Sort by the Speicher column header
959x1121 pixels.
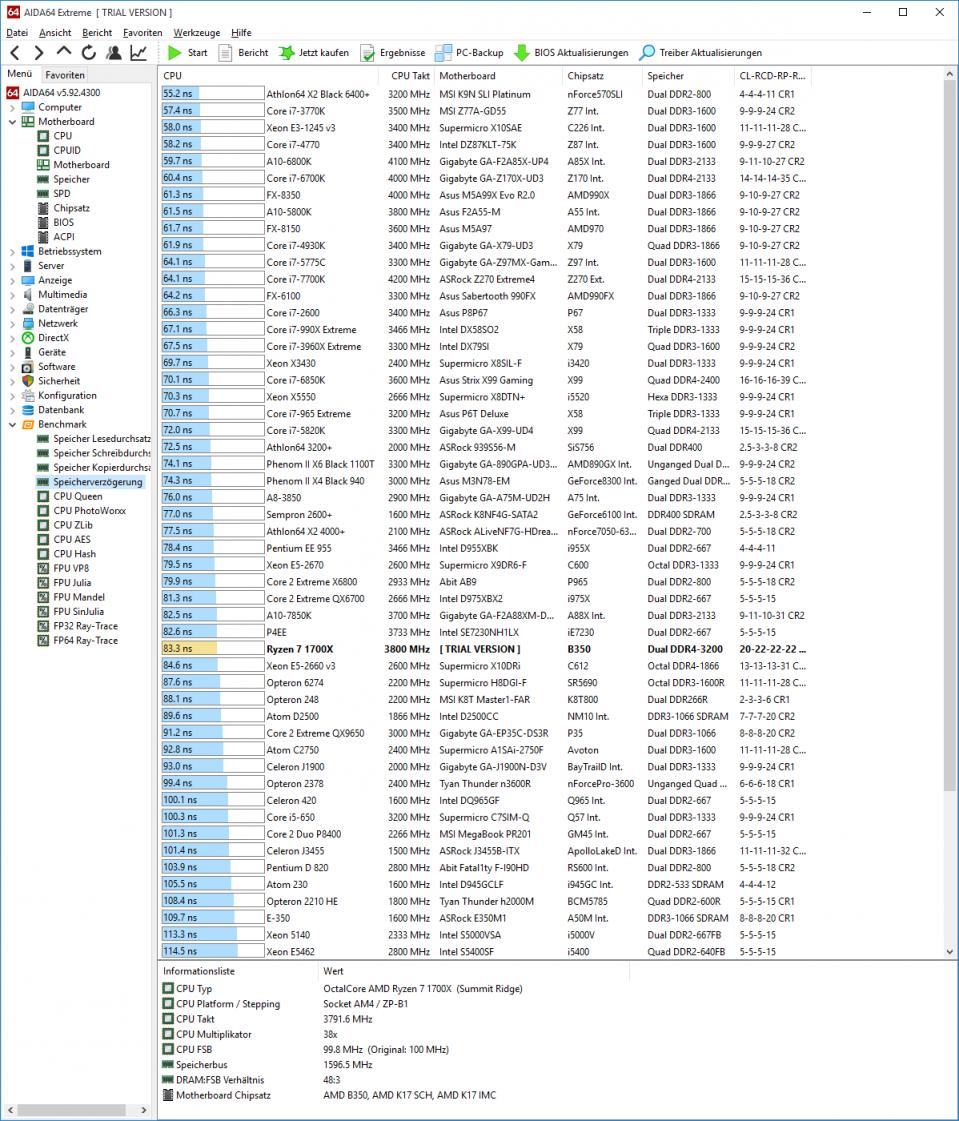click(x=689, y=75)
